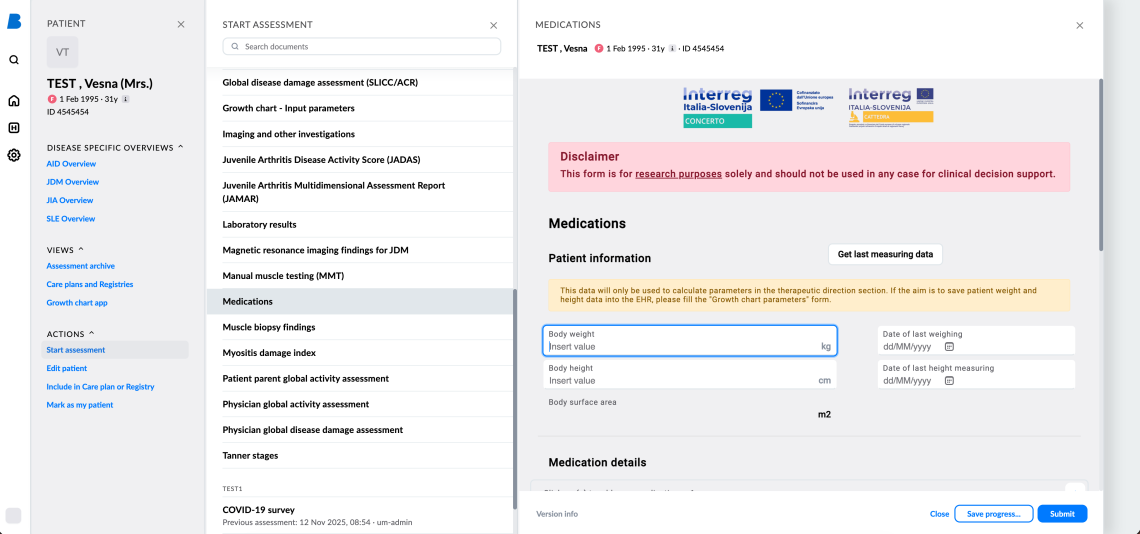Select Start assessment action
1140x534 pixels.
(x=115, y=350)
